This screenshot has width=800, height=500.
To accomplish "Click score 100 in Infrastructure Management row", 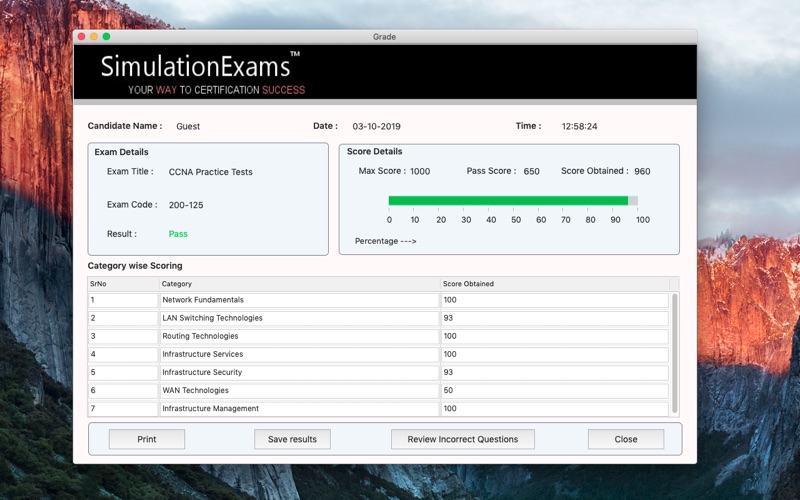I will point(555,409).
